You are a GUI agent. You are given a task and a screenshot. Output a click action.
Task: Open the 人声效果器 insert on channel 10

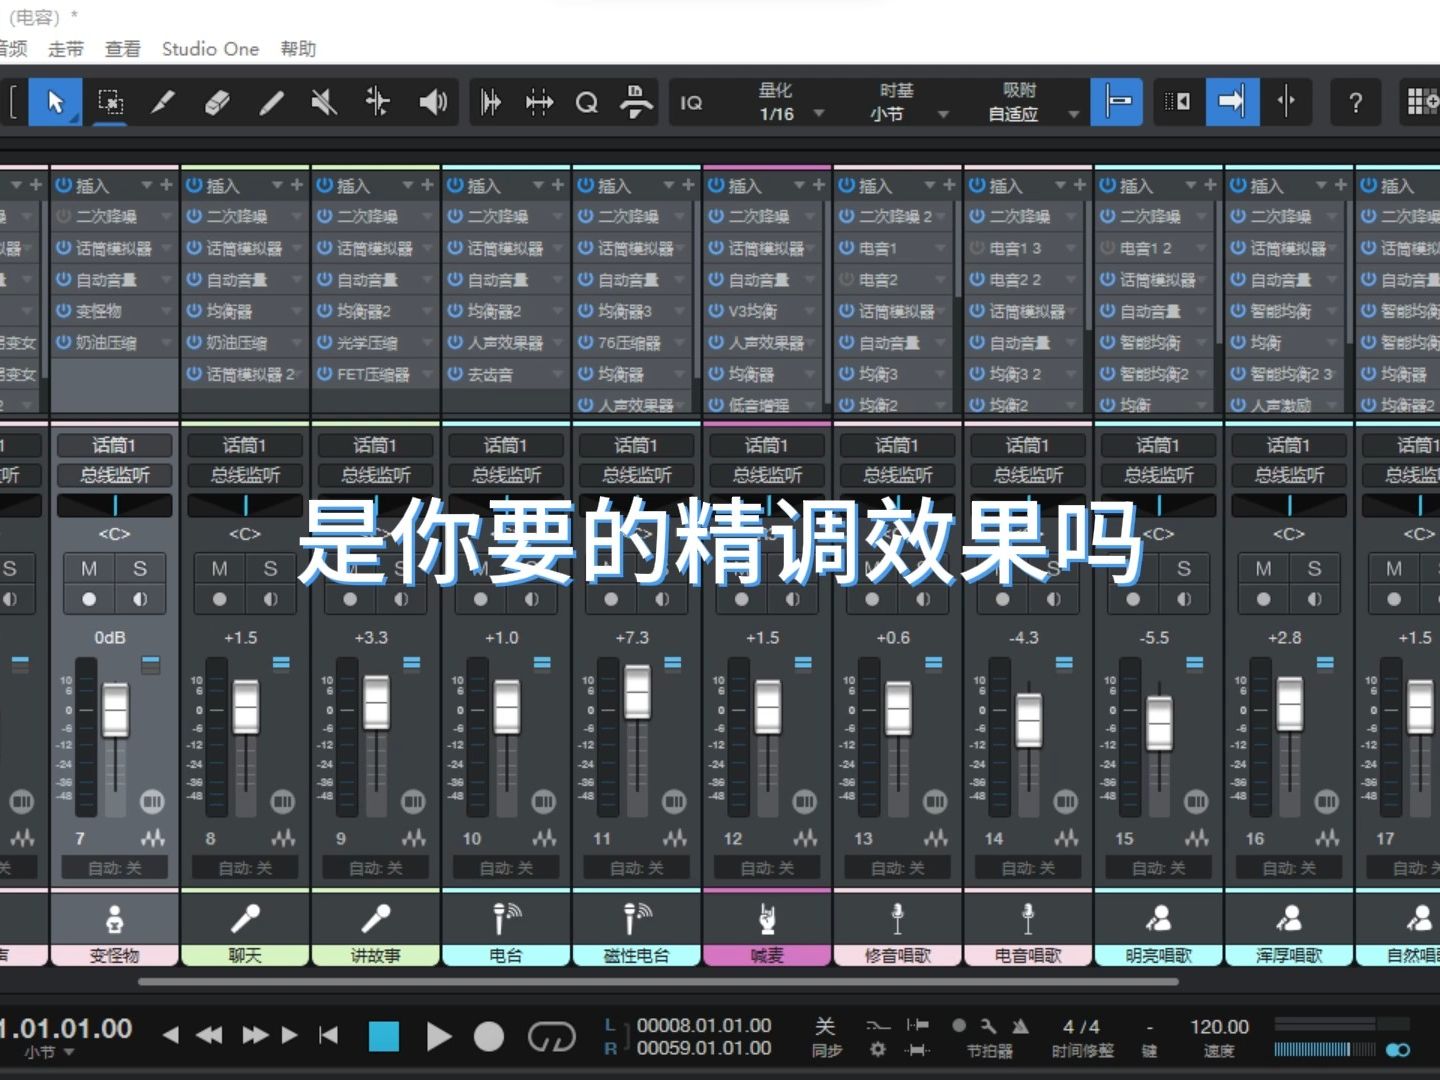506,342
